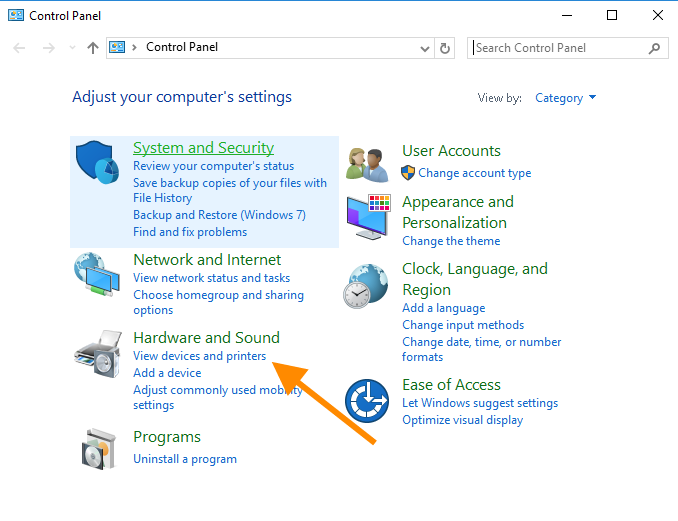Open Adjust commonly used mobility settings

[x=217, y=397]
